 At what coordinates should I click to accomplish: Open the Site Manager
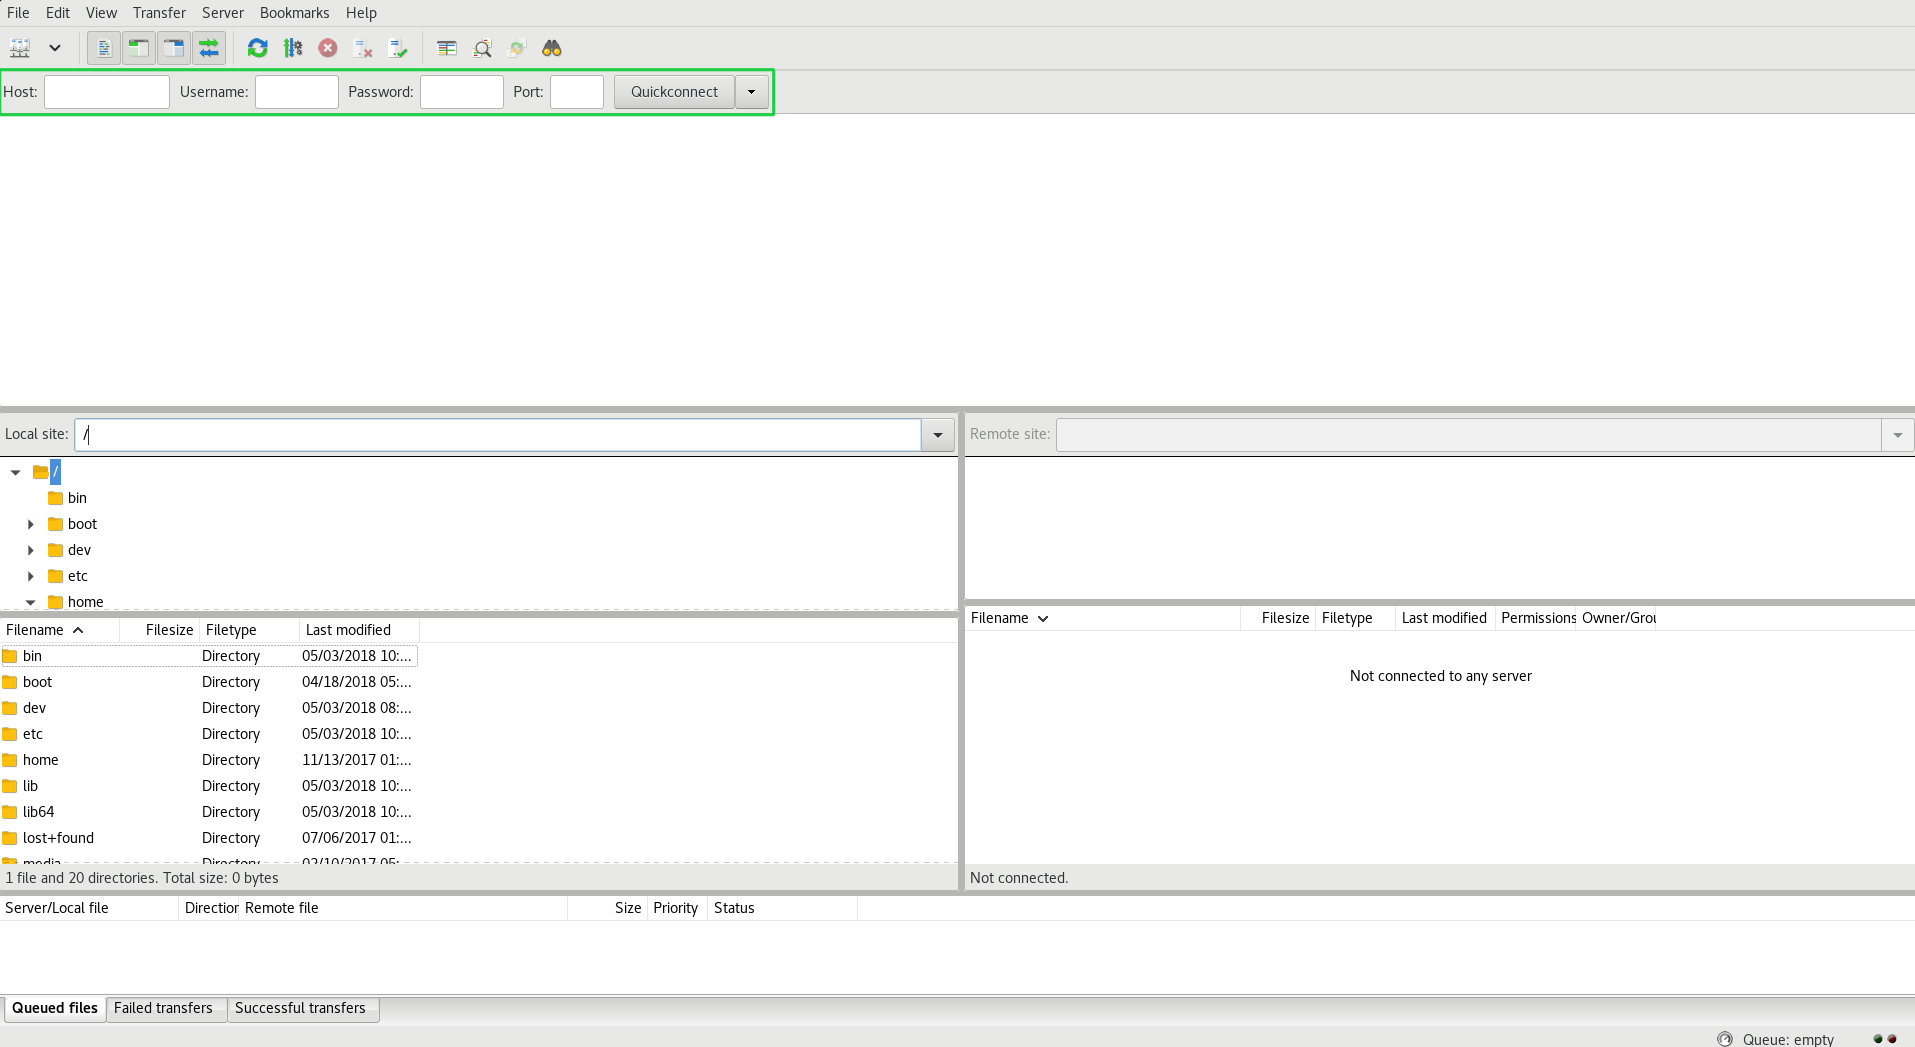[20, 48]
